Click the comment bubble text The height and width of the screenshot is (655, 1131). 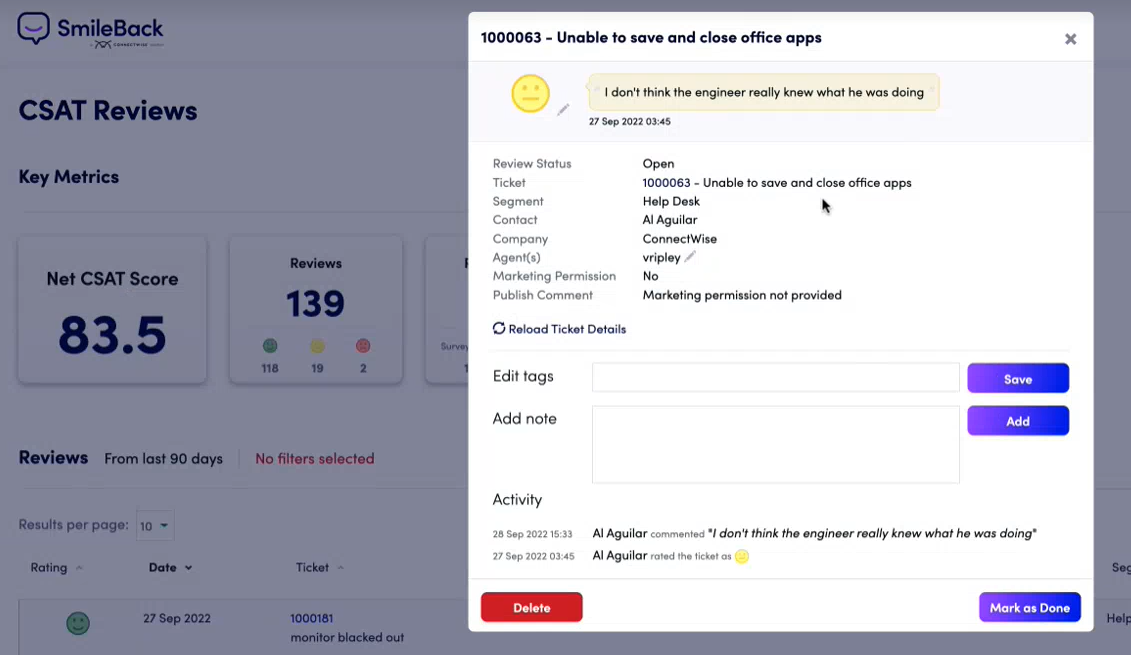pos(764,92)
